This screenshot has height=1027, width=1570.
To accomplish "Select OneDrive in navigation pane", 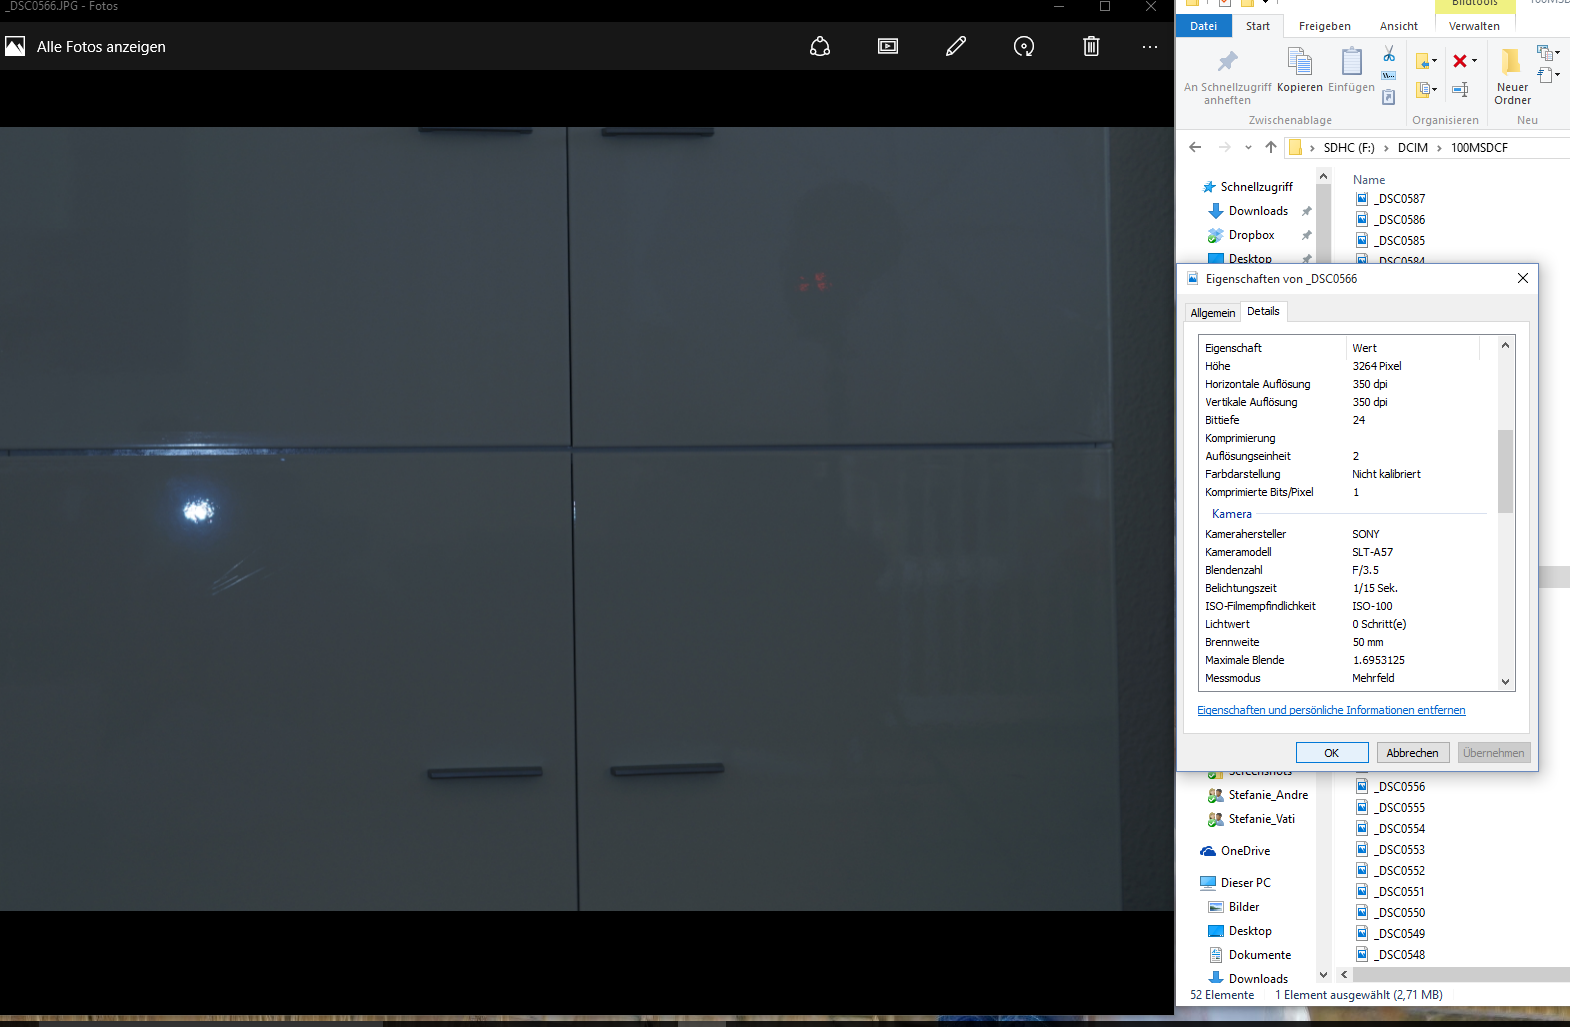I will point(1245,851).
